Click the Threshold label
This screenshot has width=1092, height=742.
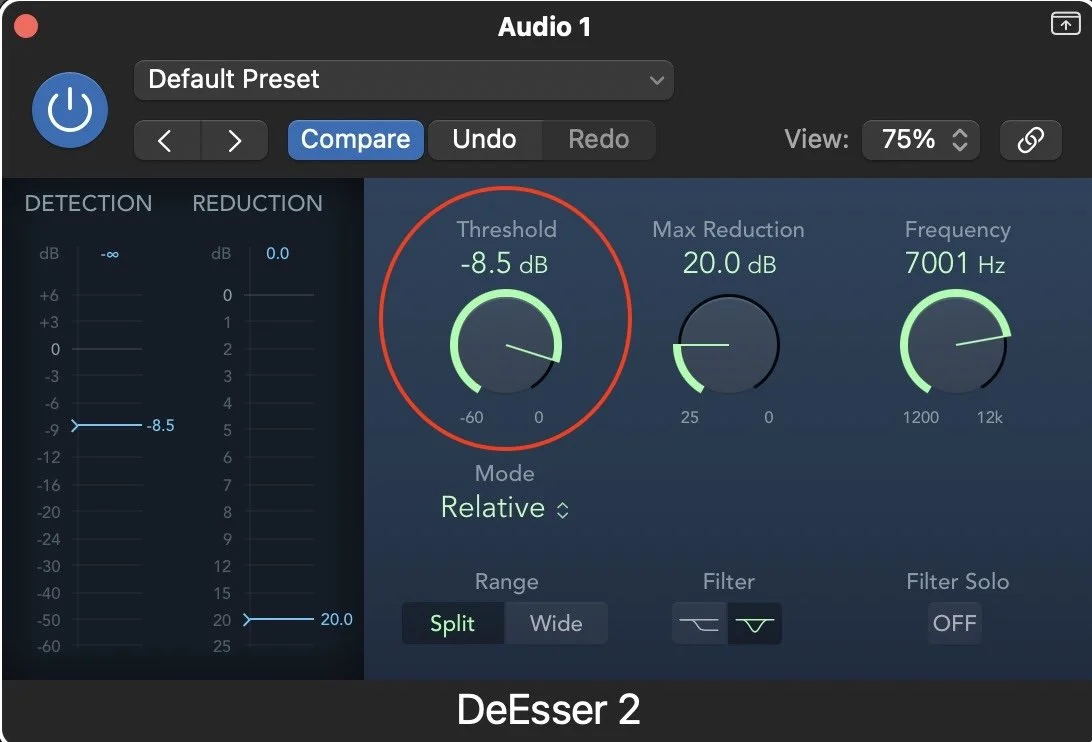506,230
